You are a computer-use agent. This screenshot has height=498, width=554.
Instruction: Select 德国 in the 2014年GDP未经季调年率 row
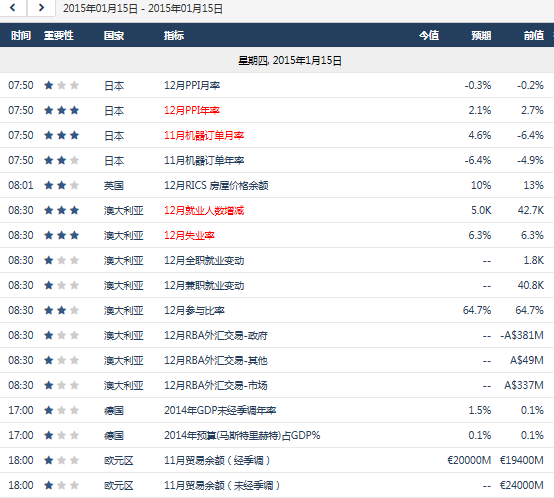coord(114,410)
